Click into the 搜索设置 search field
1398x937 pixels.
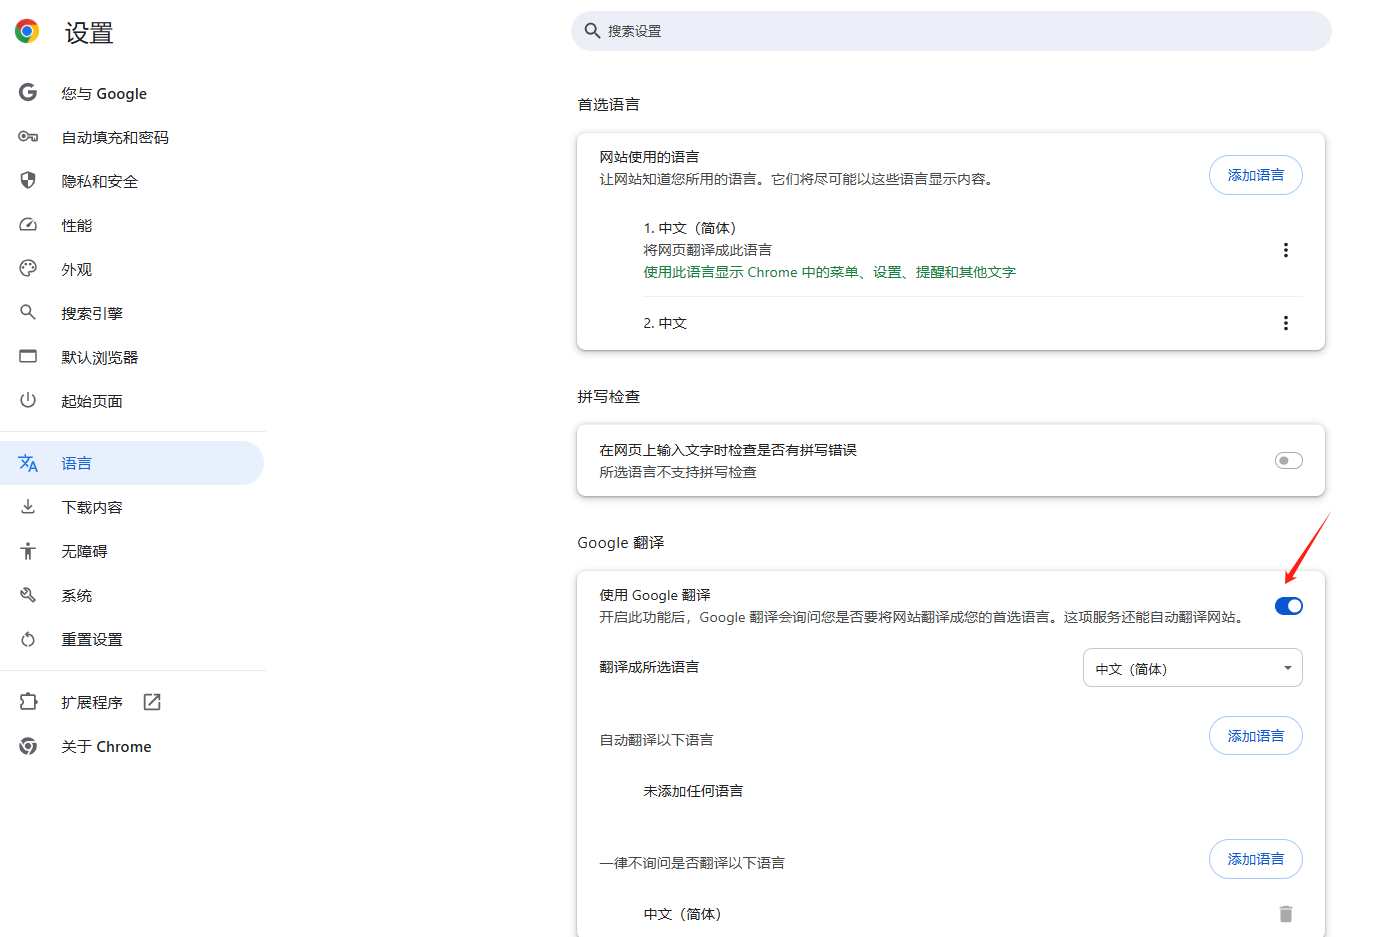point(951,31)
